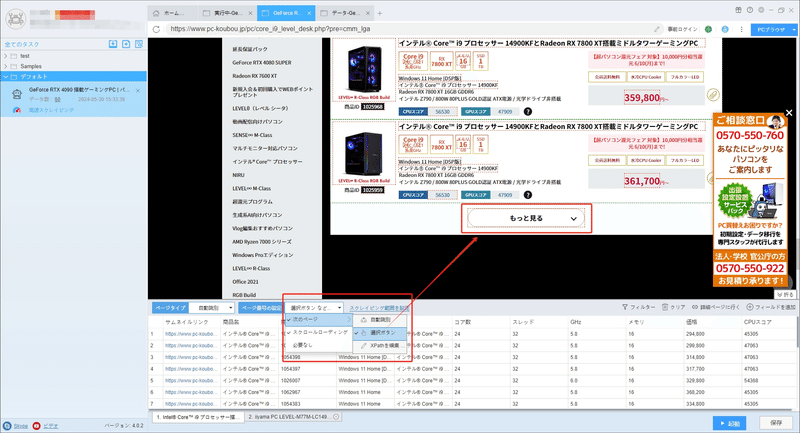Click the 起動 start button

pyautogui.click(x=730, y=423)
